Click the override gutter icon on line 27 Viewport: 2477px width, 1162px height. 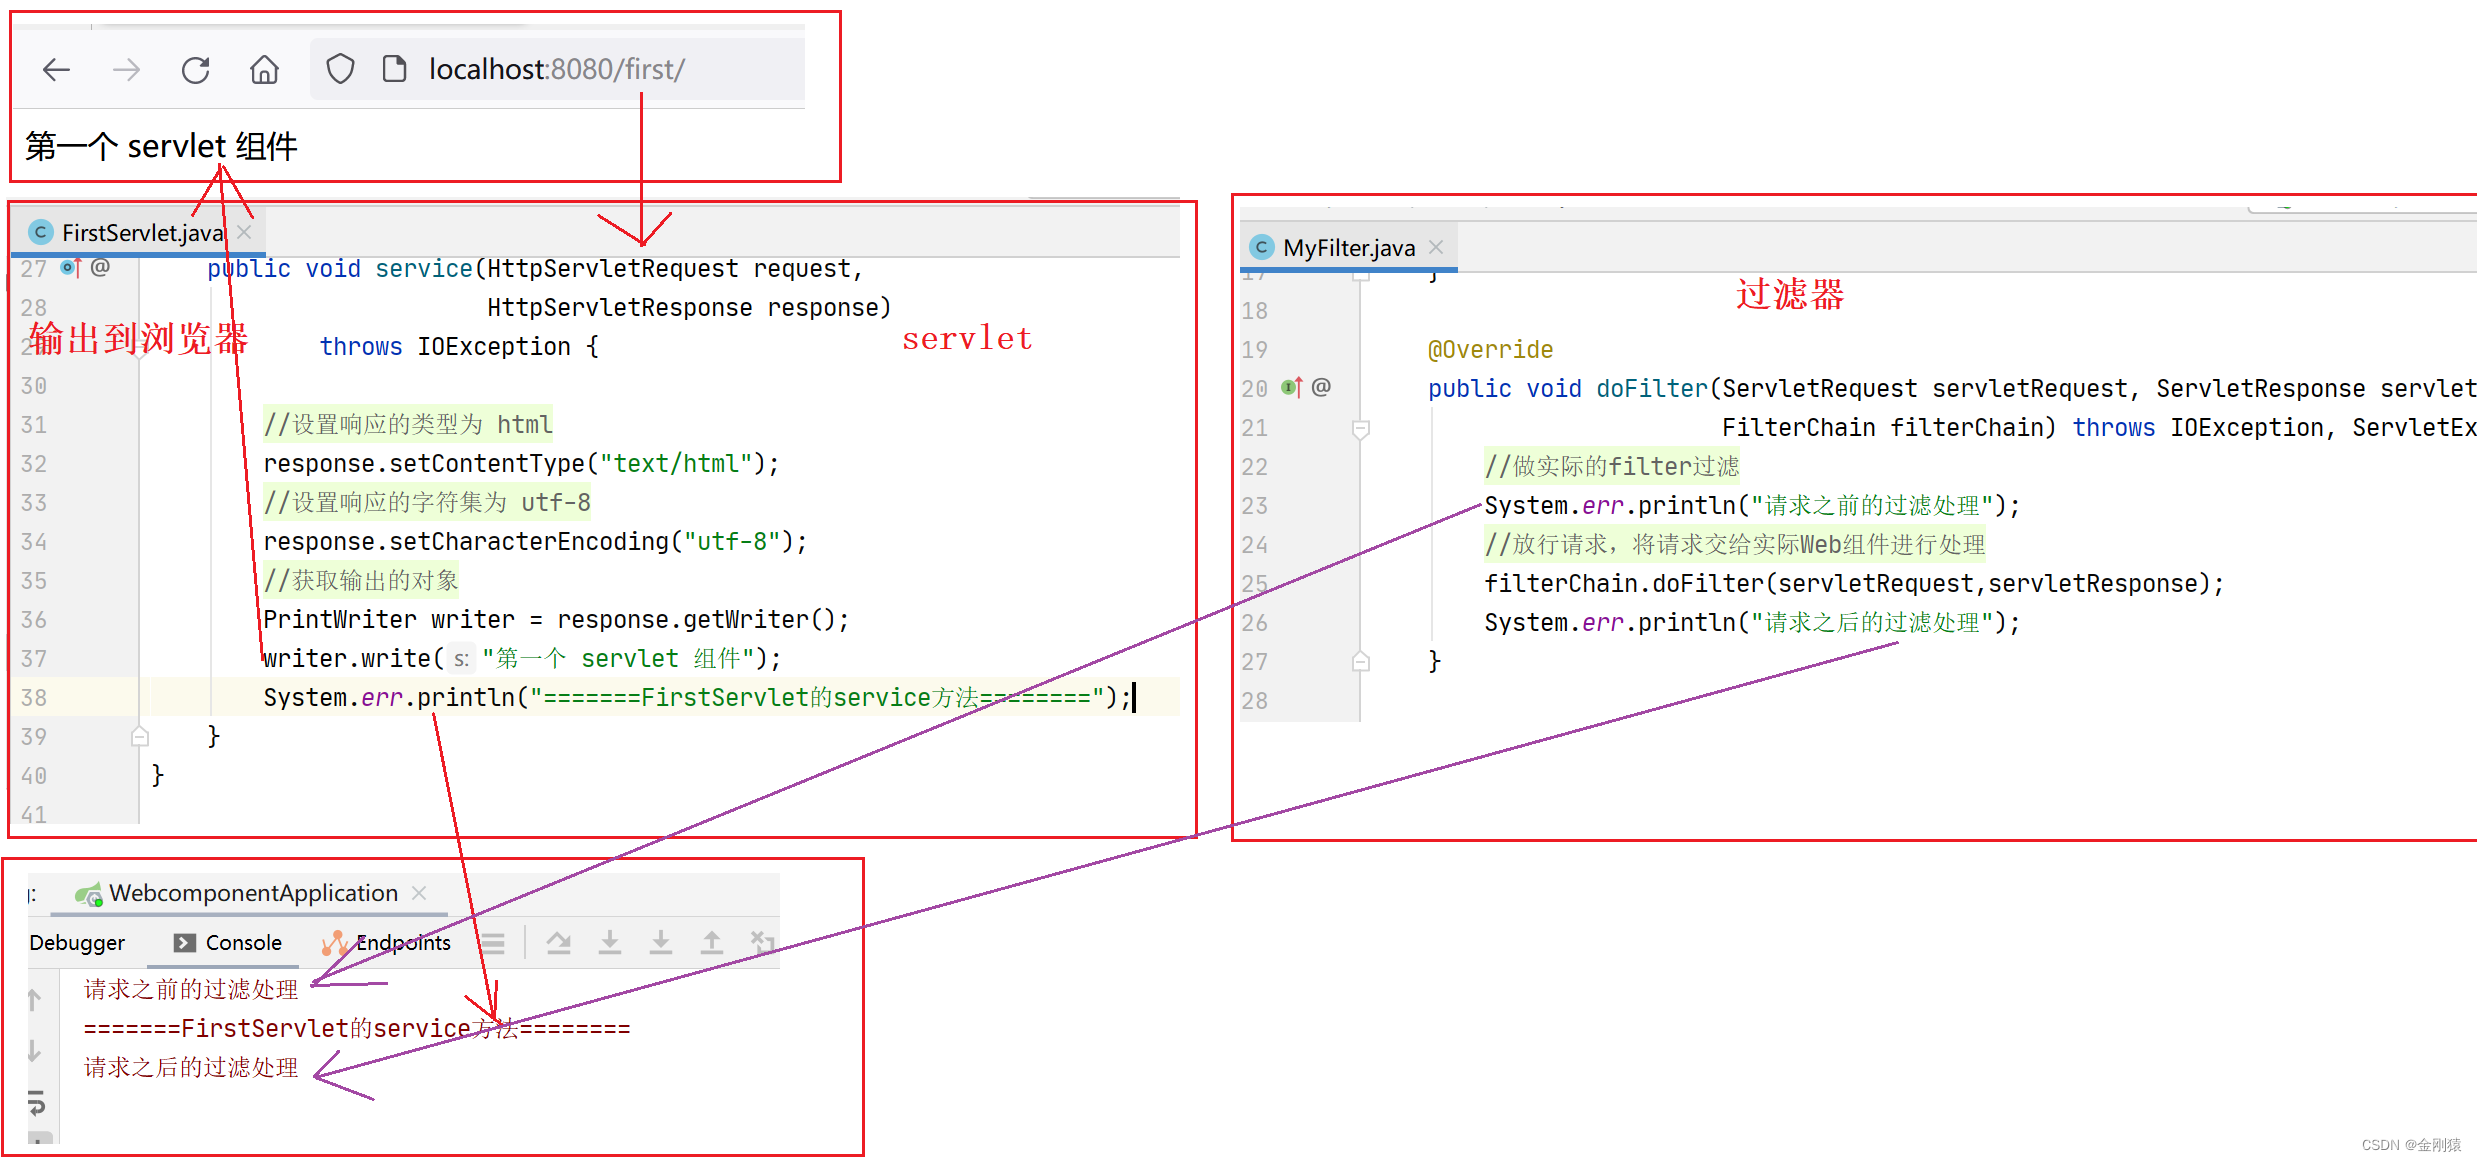[x=70, y=268]
